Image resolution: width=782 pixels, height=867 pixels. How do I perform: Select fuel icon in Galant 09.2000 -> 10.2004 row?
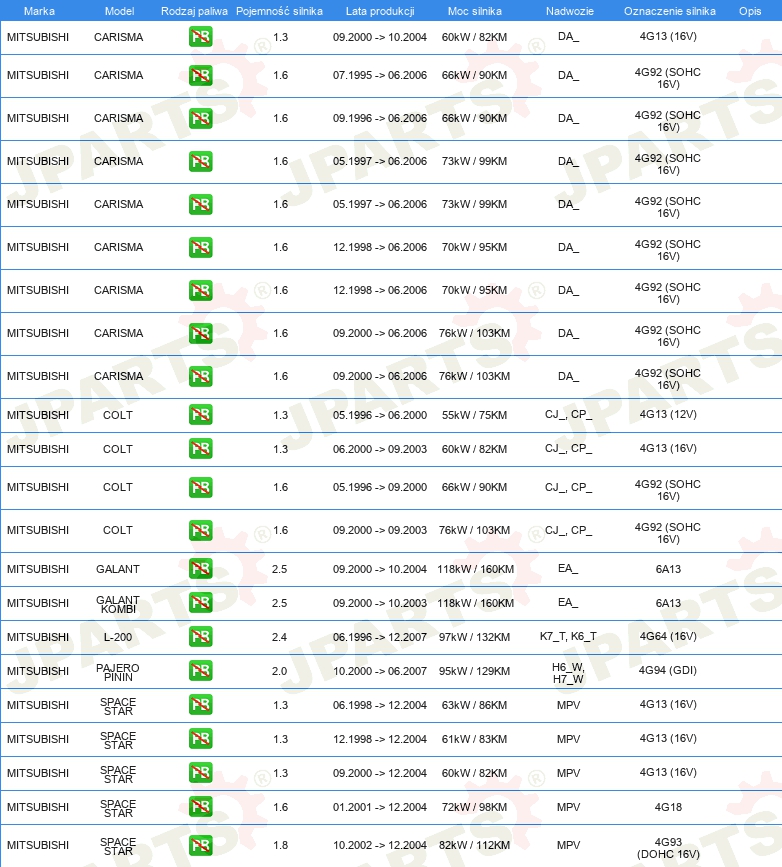pyautogui.click(x=200, y=569)
